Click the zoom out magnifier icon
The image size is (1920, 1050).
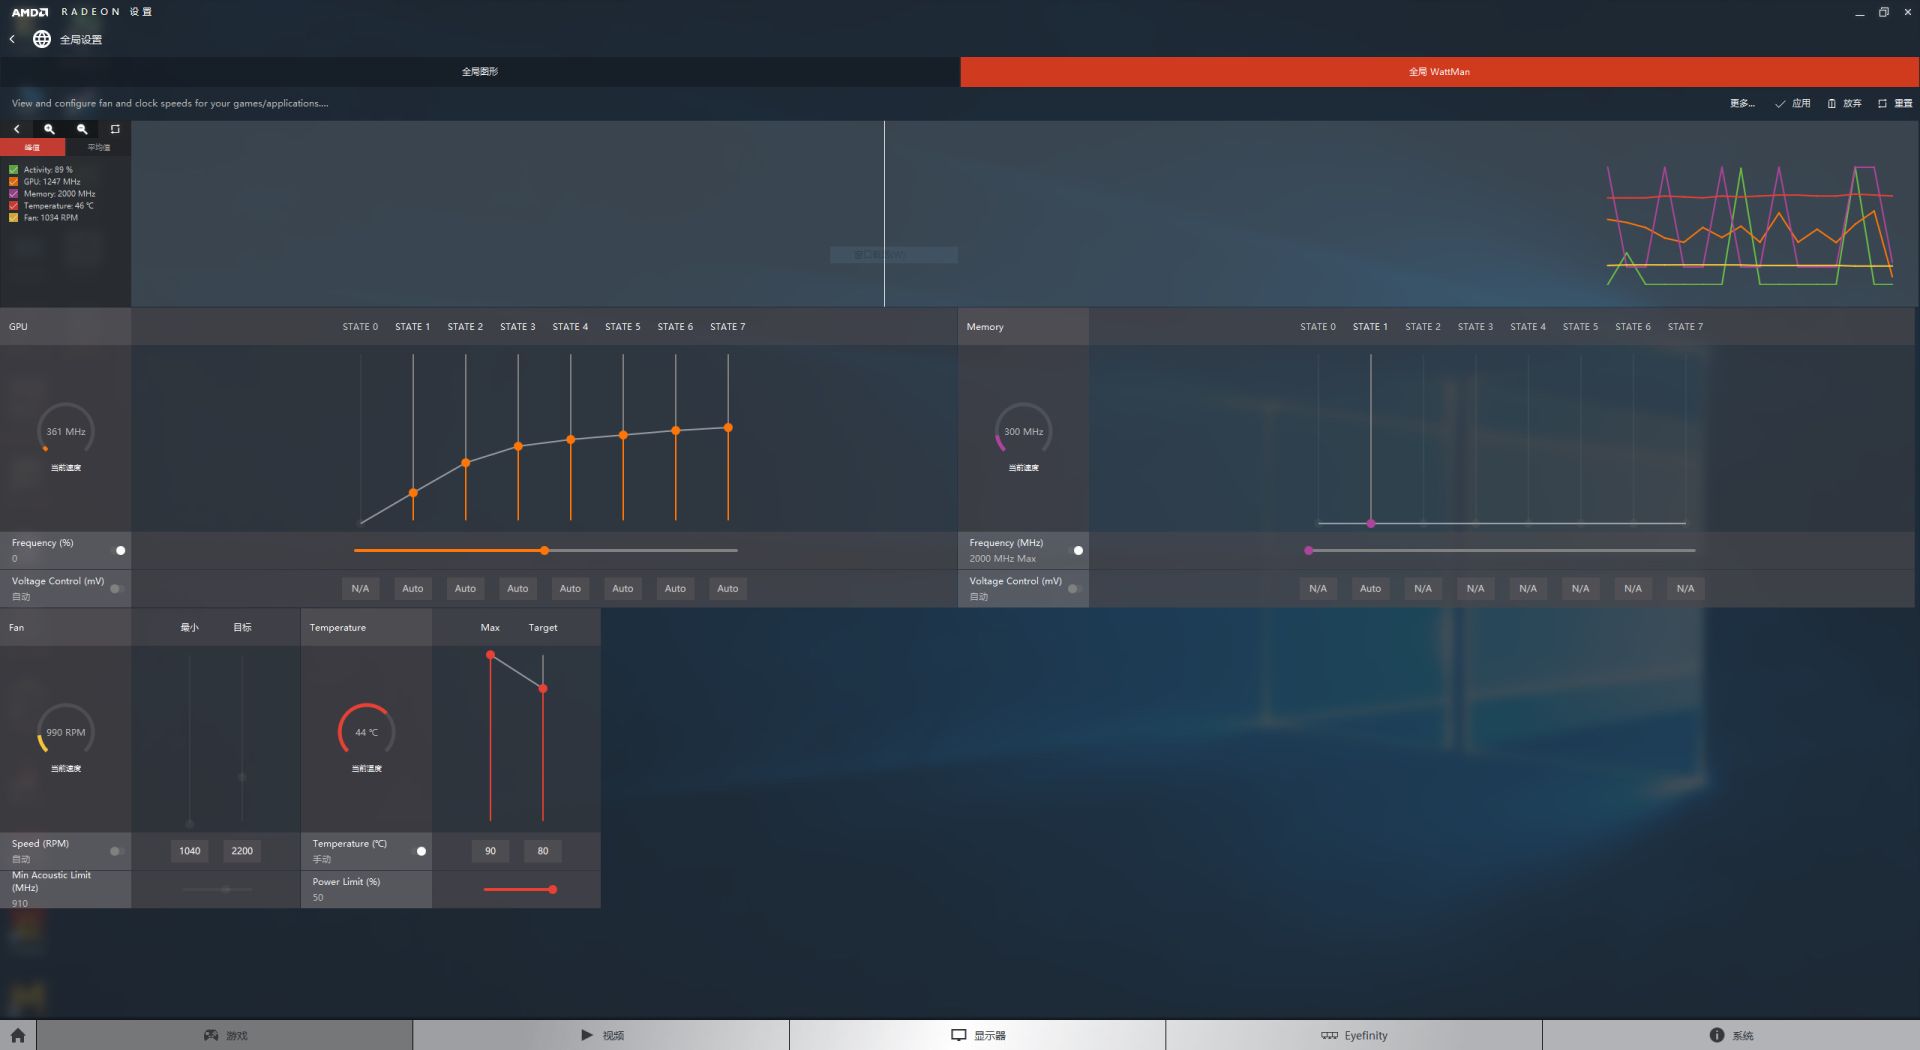coord(82,129)
